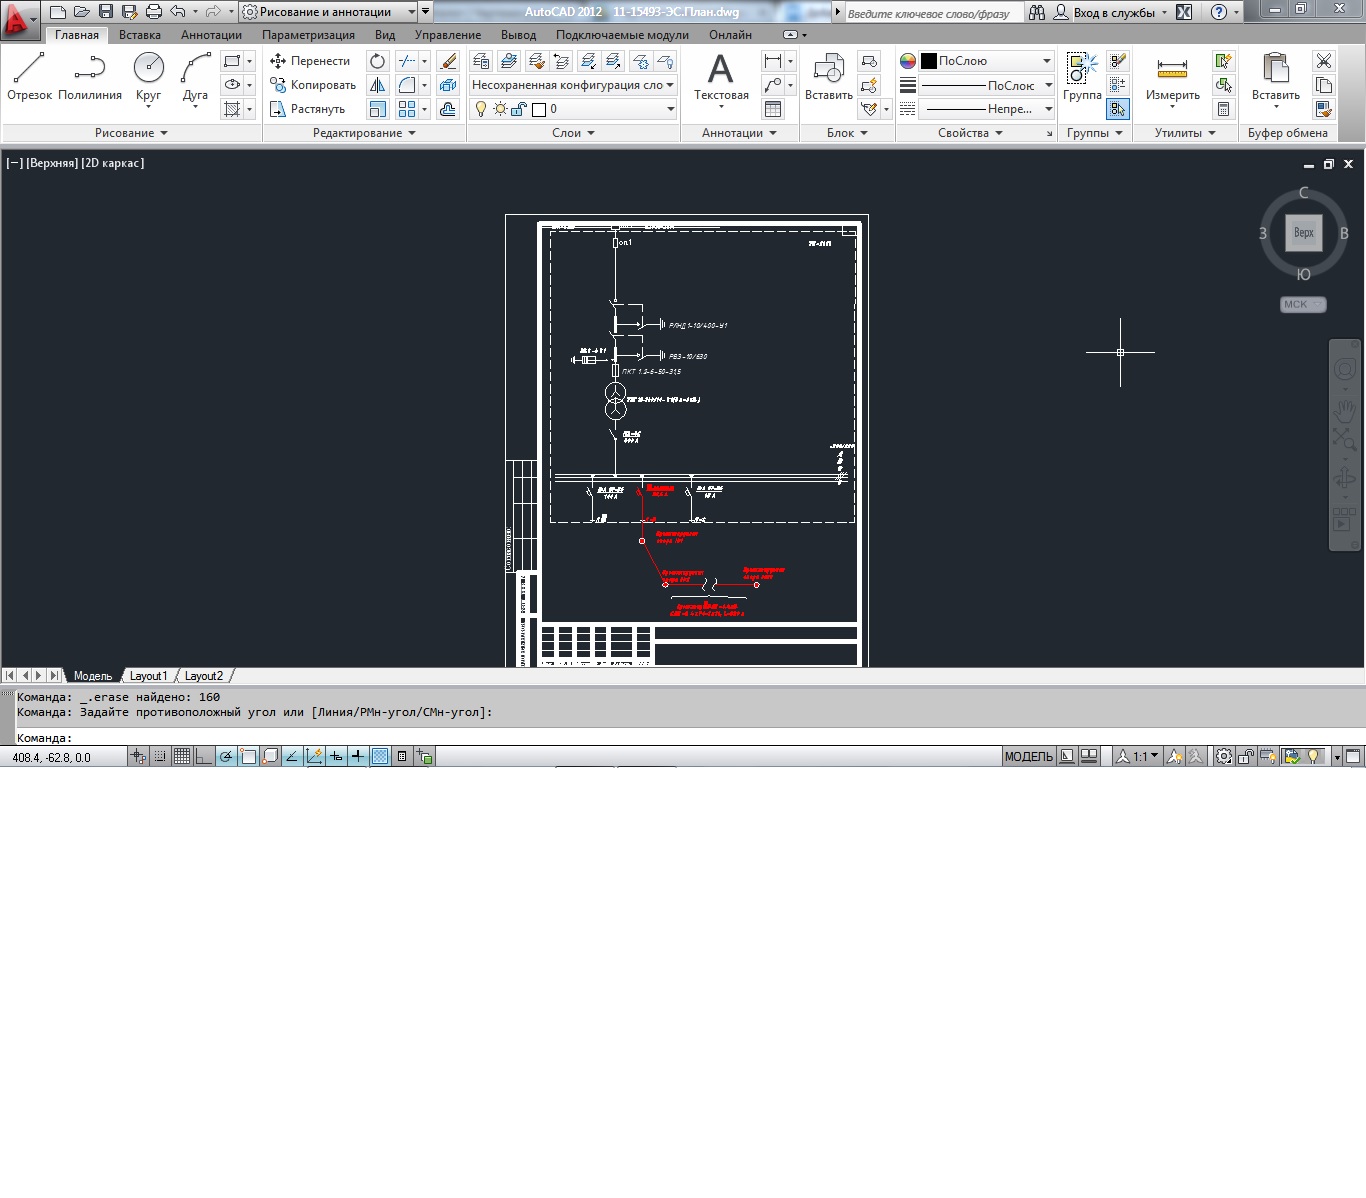Screen dimensions: 1366x1198
Task: Switch to the Вставка ribbon tab
Action: [140, 35]
